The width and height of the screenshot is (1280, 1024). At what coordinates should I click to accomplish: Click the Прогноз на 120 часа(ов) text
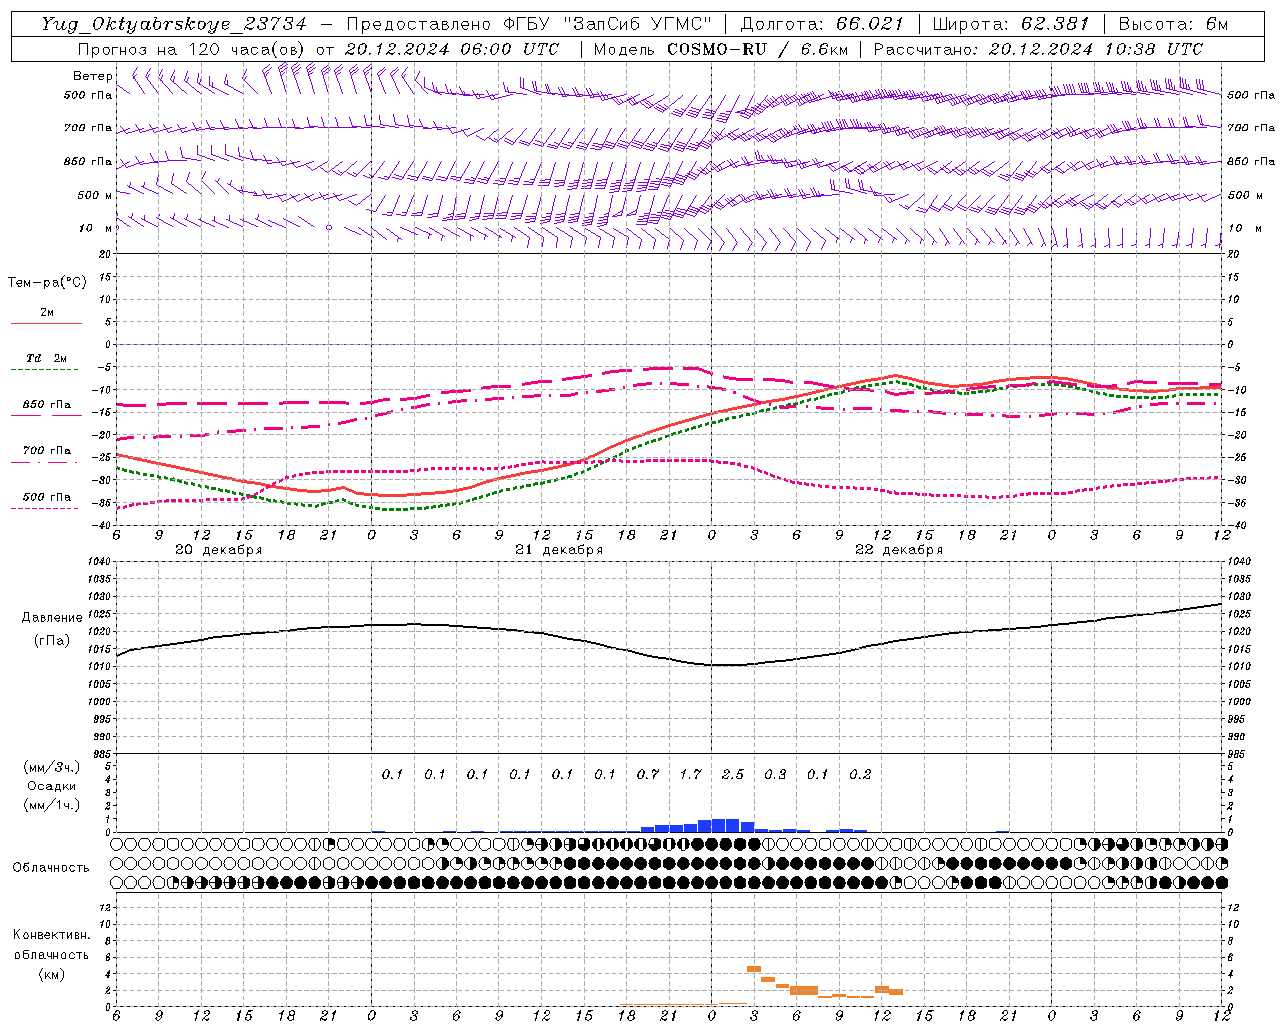[x=193, y=49]
